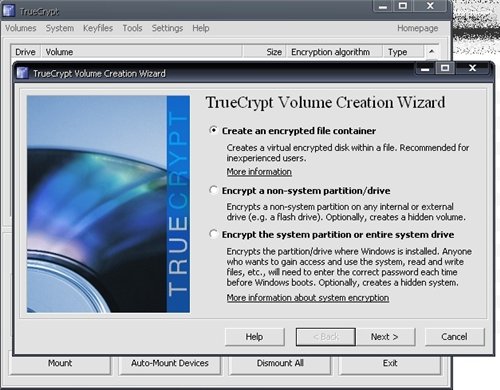Maximize the TrueCrypt main window
Viewport: 500px width, 390px height.
pyautogui.click(x=403, y=6)
